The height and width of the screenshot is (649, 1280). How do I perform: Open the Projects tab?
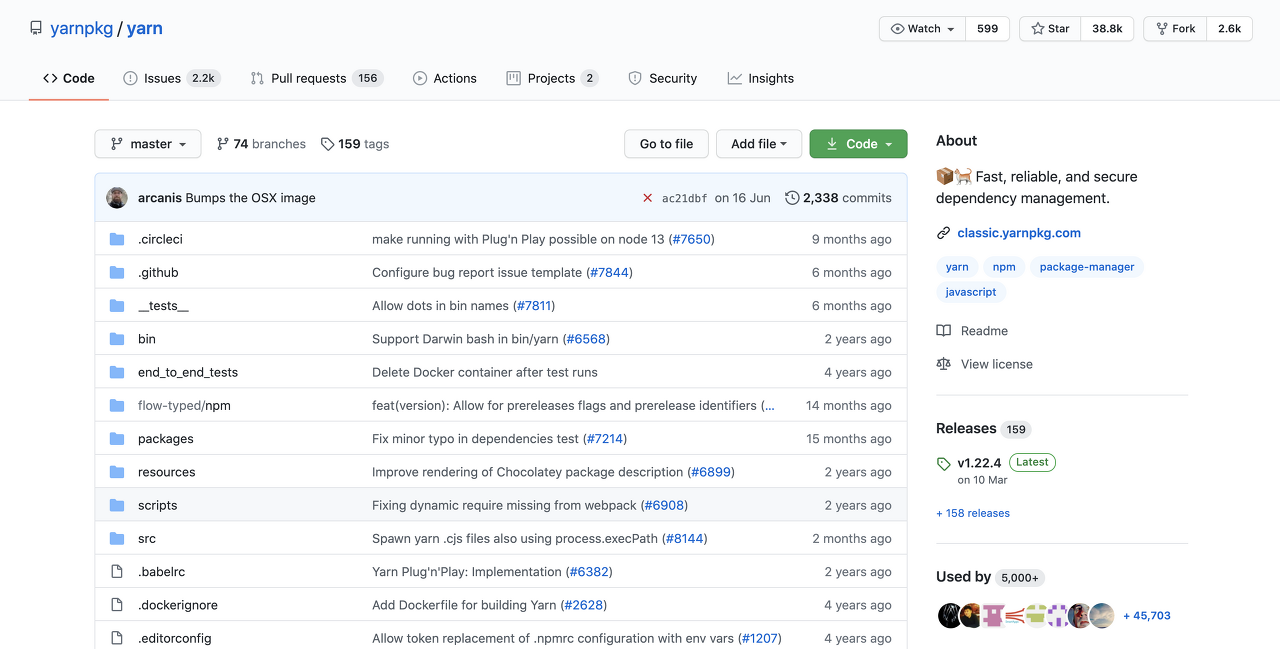pos(552,78)
